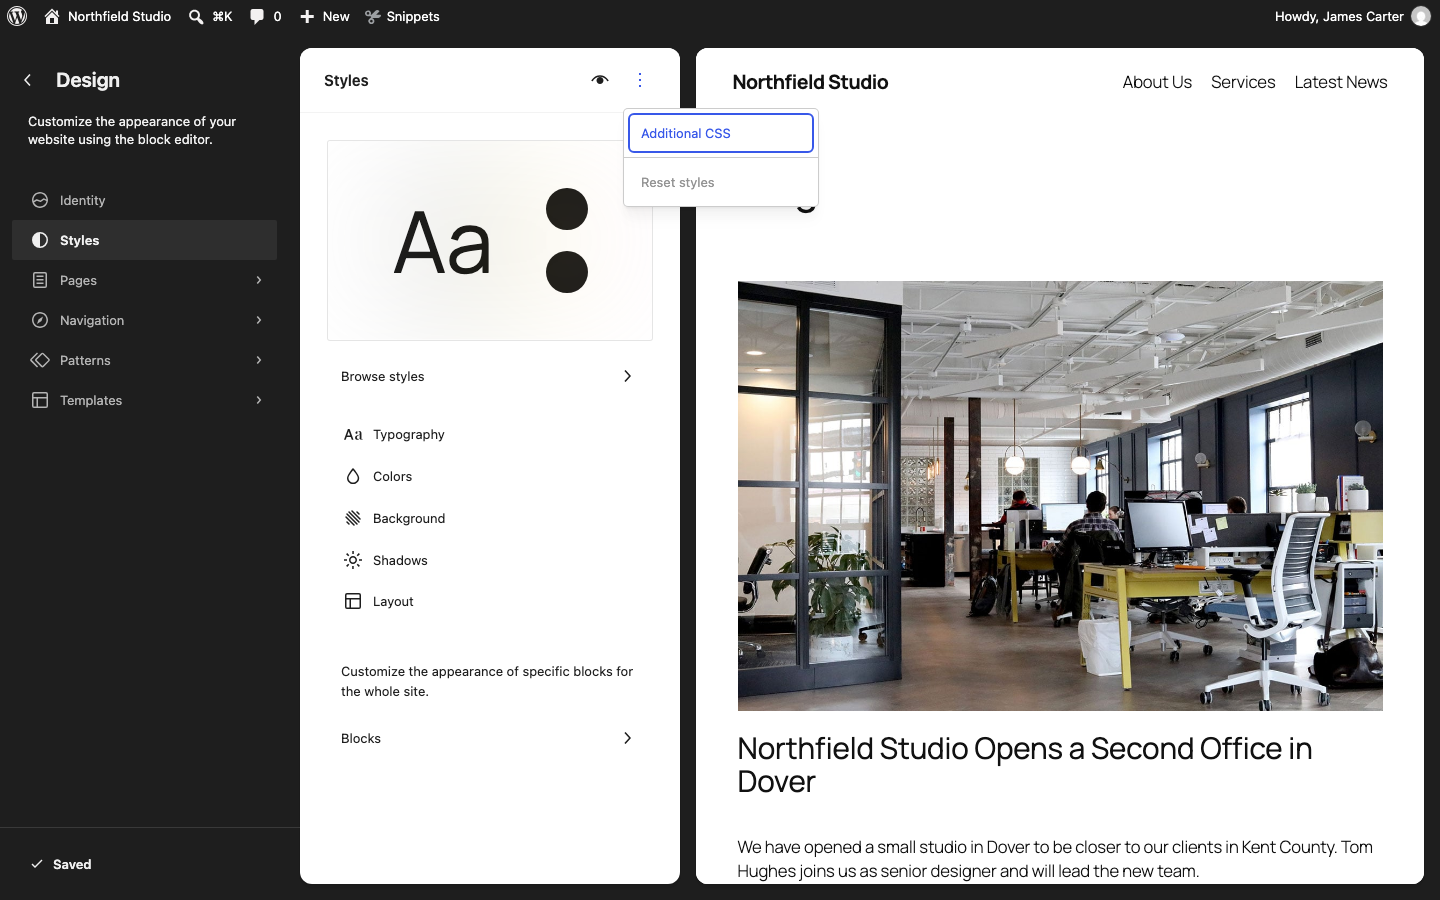Viewport: 1440px width, 900px height.
Task: Click the Design panel description text
Action: [x=132, y=130]
